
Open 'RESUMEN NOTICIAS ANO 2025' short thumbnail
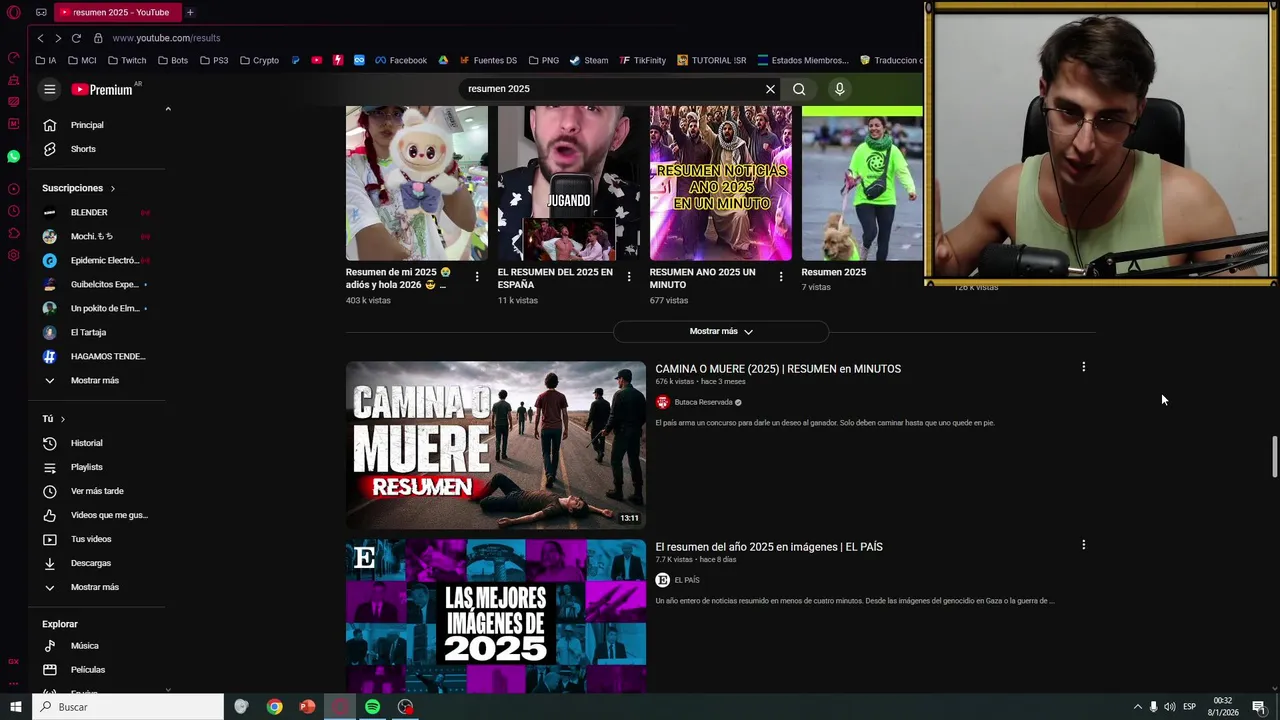(x=721, y=183)
